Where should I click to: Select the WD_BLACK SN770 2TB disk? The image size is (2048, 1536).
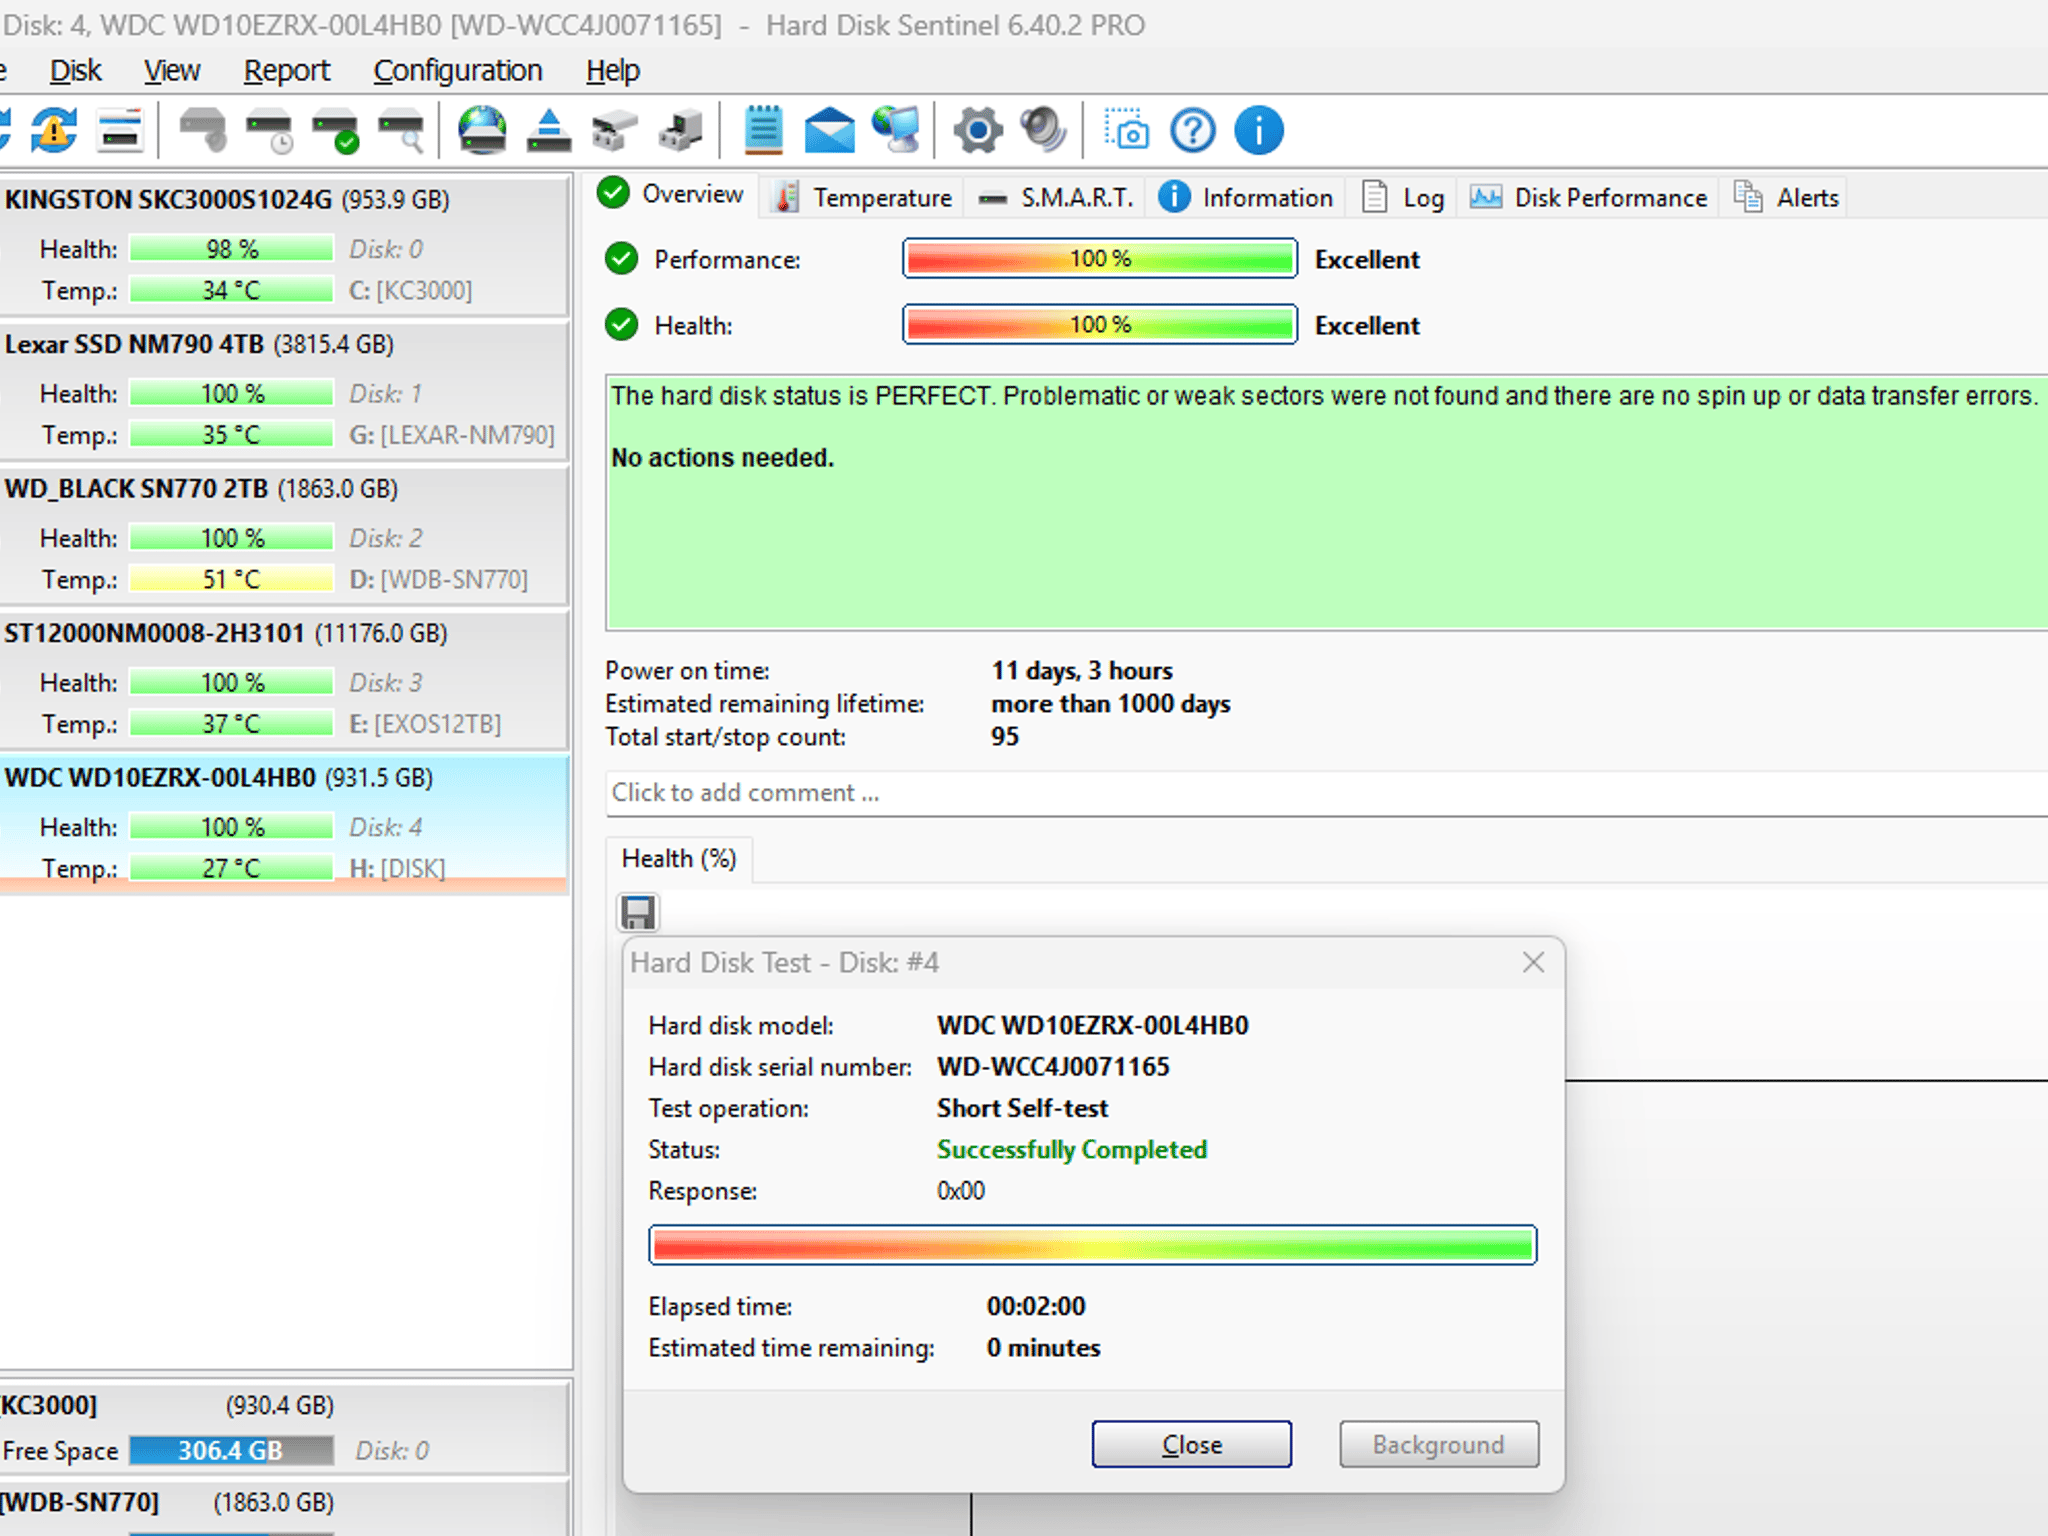coord(284,535)
